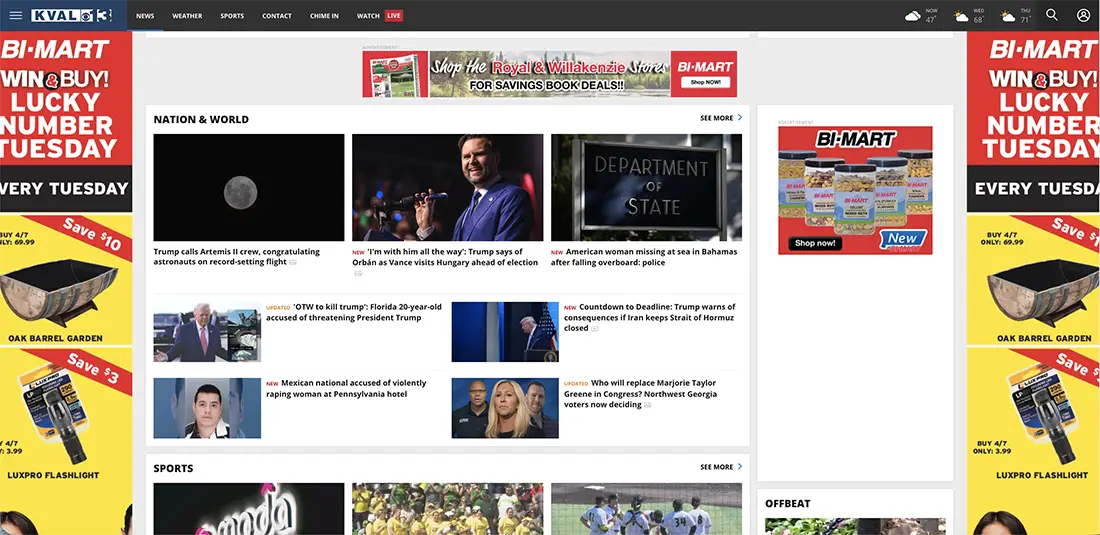
Task: Open the Chime In menu item
Action: point(324,15)
